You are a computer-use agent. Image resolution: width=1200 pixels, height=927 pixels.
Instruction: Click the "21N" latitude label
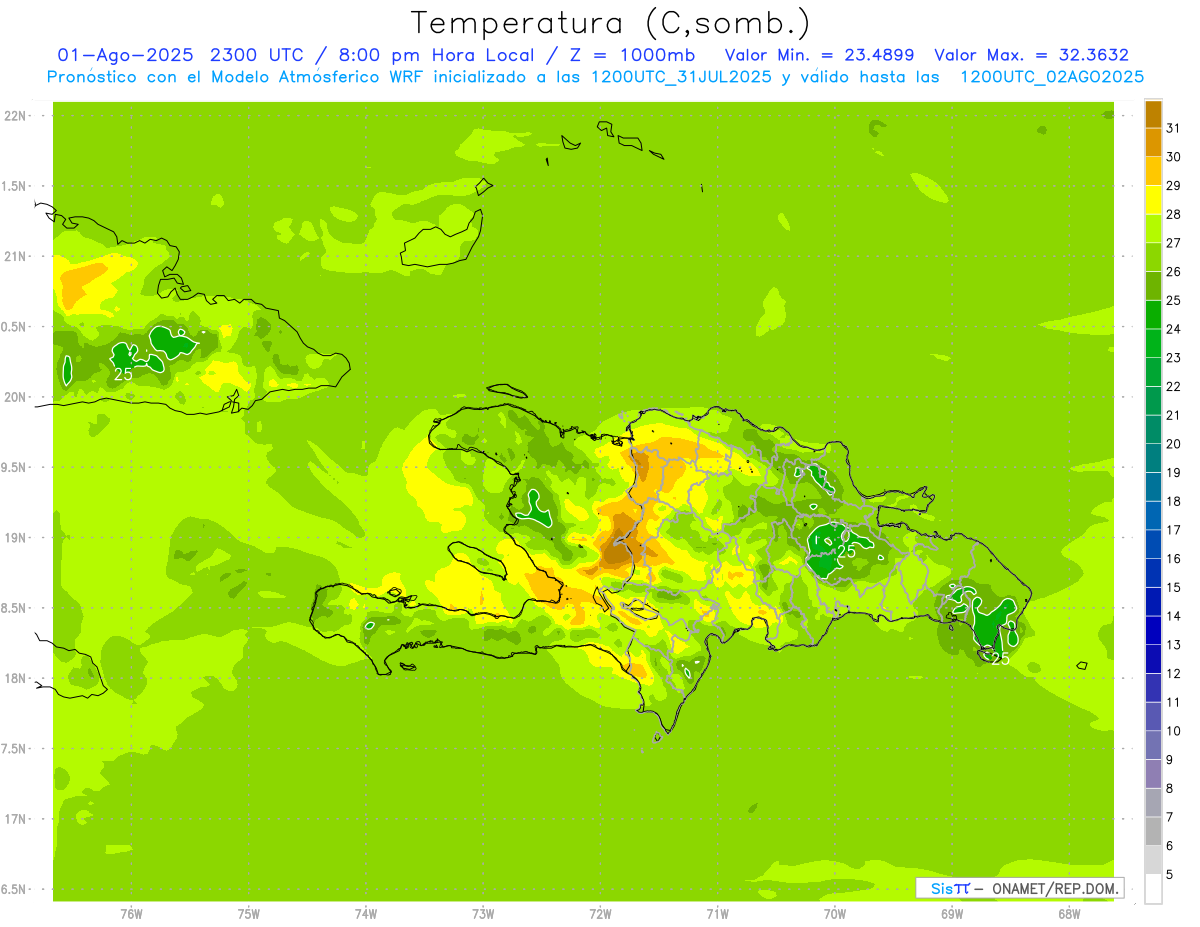pos(15,256)
